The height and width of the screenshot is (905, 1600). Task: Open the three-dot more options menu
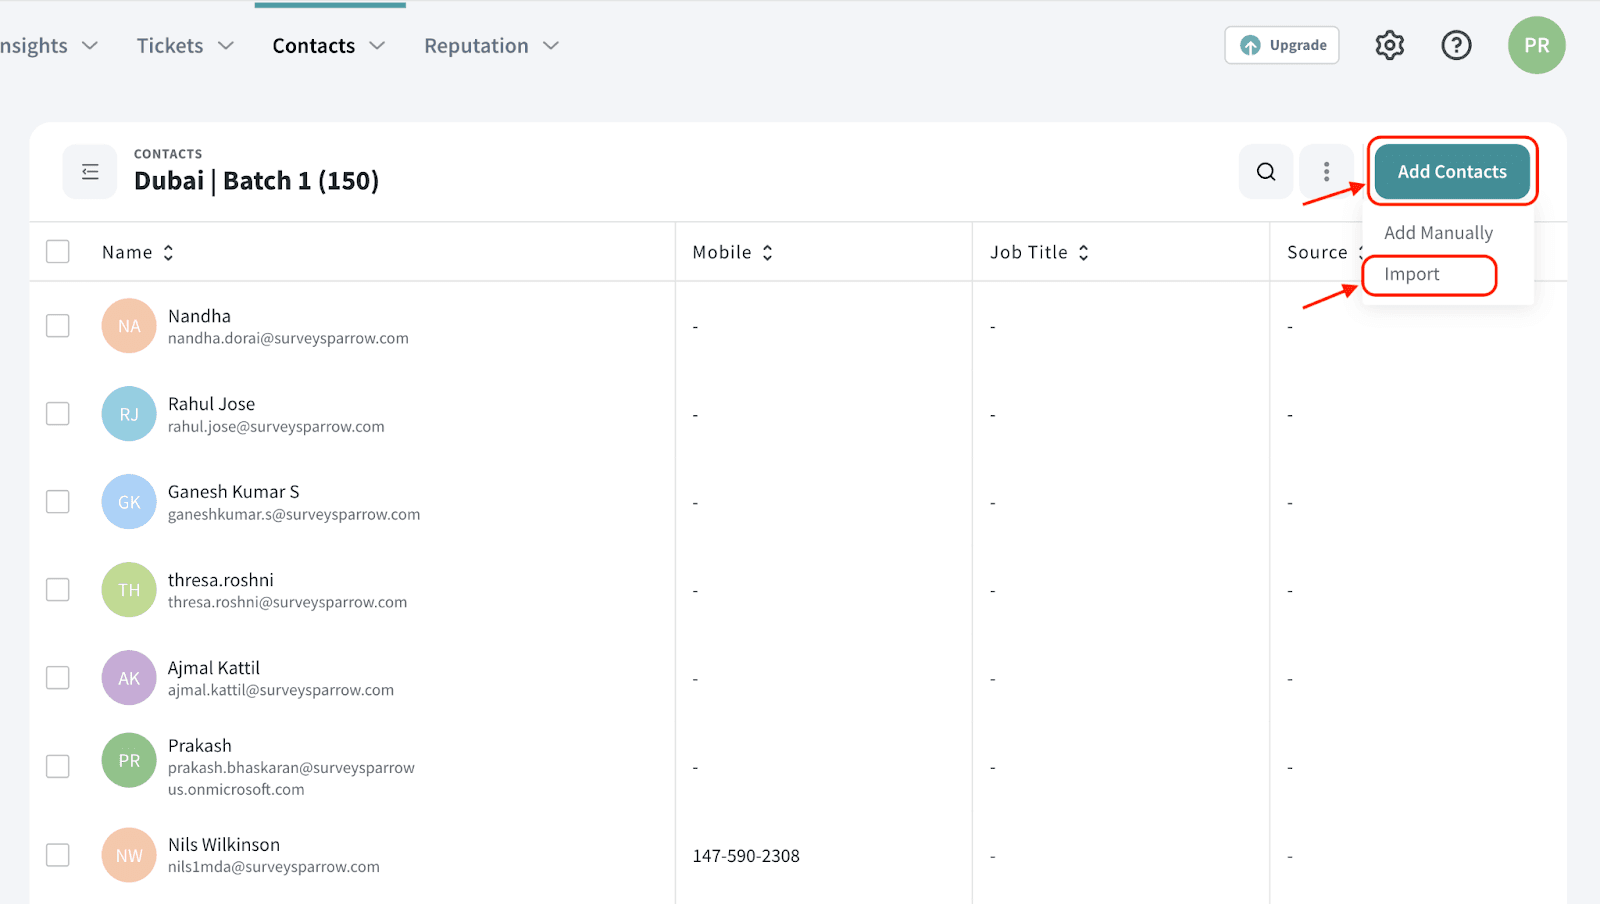point(1326,172)
